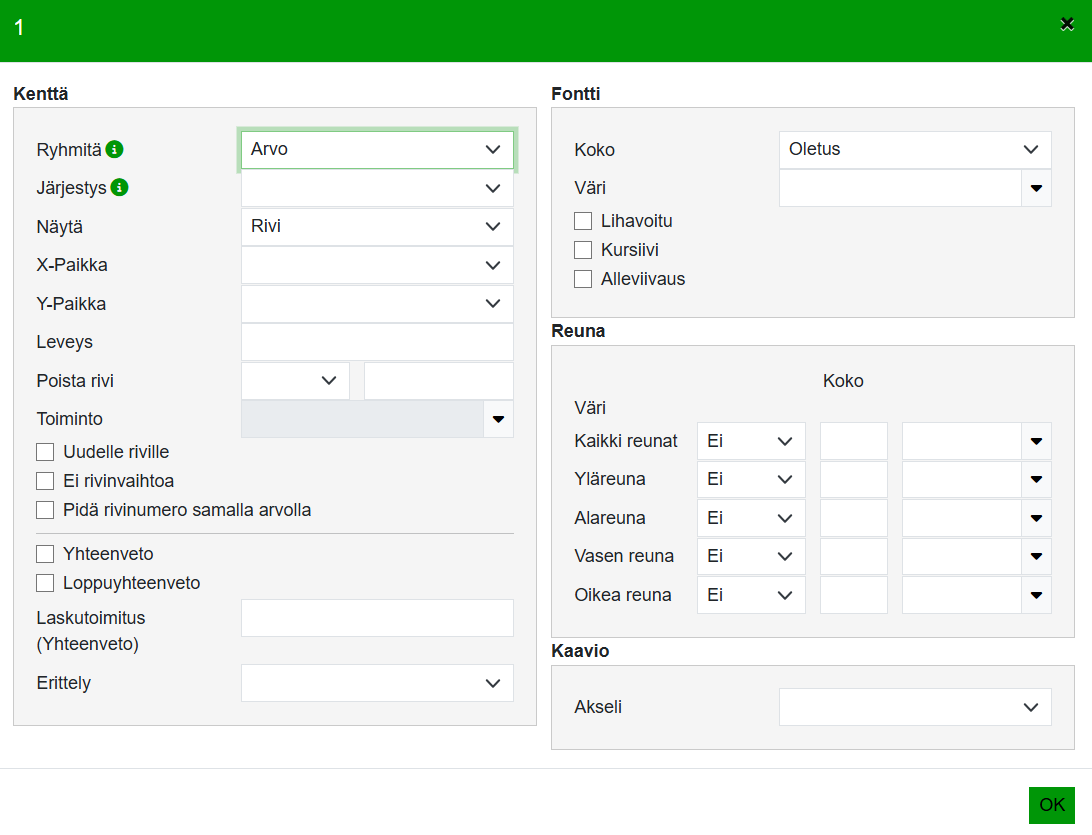Screen dimensions: 1092x835
Task: Open the Toiminto arrow picker
Action: coord(498,419)
